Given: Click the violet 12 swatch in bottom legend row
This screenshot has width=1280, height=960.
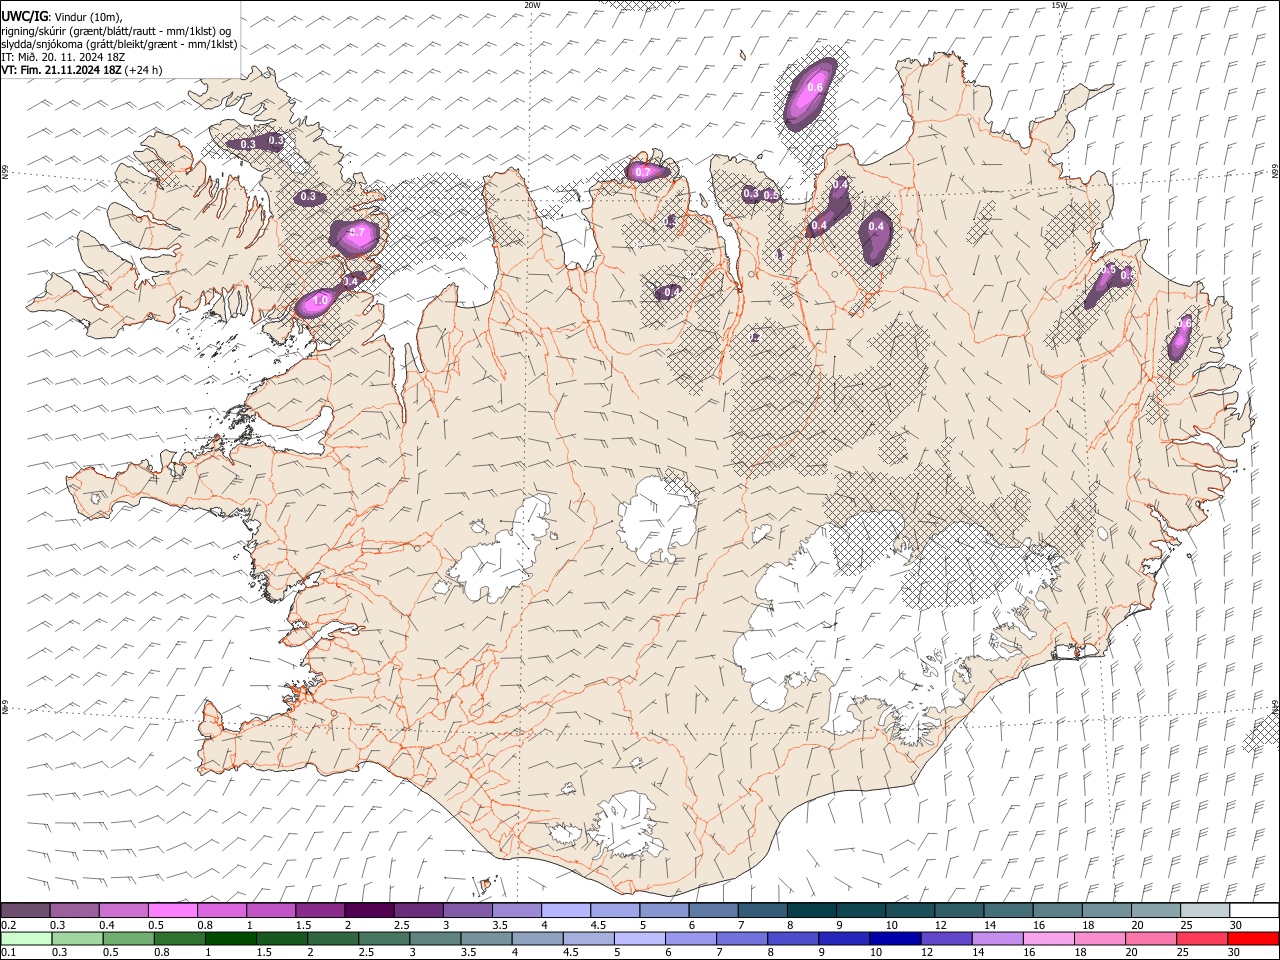Looking at the screenshot, I should pyautogui.click(x=946, y=938).
